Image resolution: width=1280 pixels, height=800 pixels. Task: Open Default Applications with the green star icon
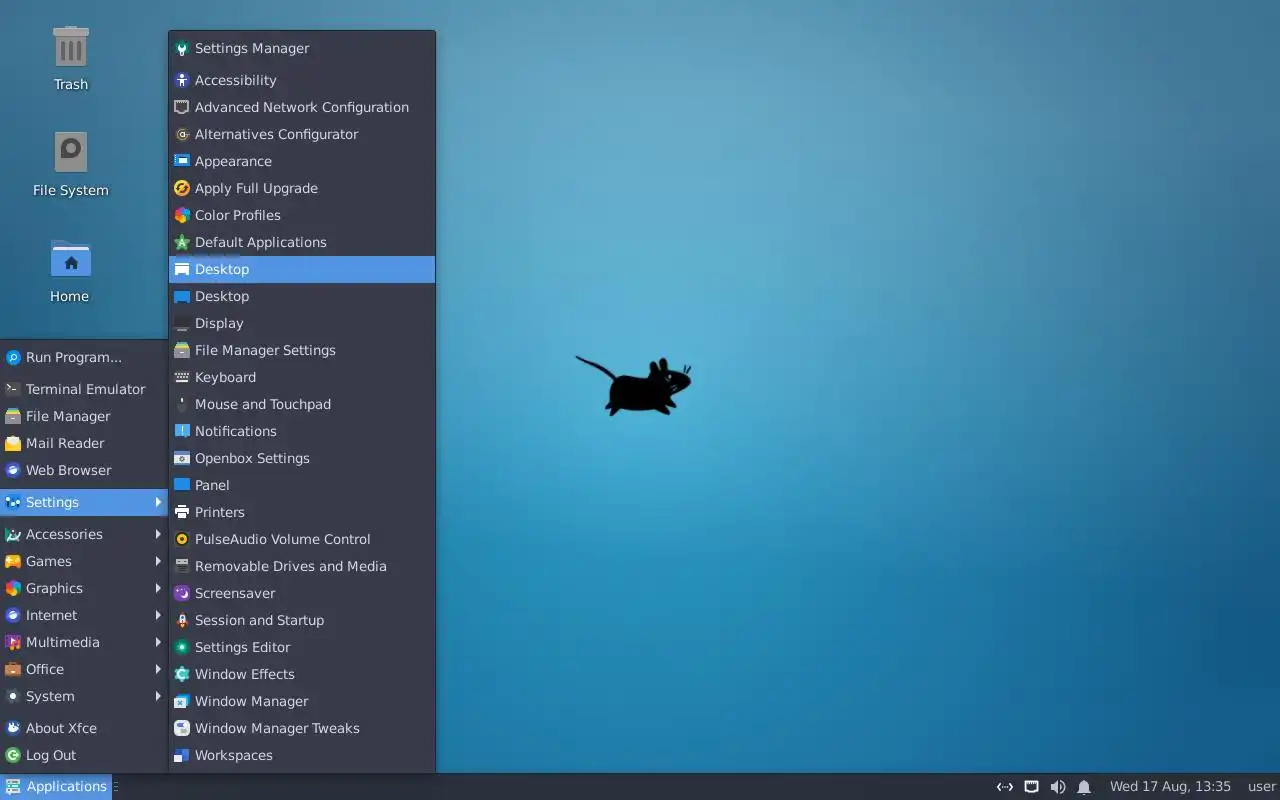tap(302, 242)
